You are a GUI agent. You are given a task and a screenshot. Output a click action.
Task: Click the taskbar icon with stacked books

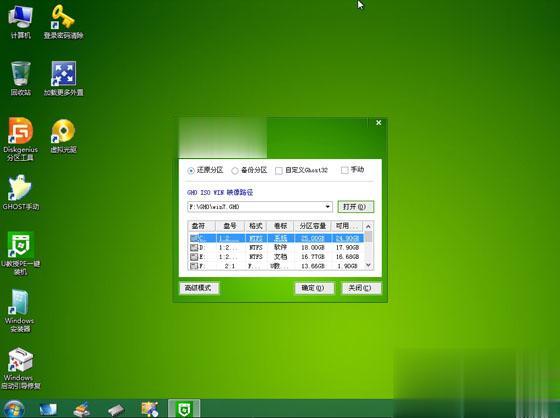tap(81, 409)
